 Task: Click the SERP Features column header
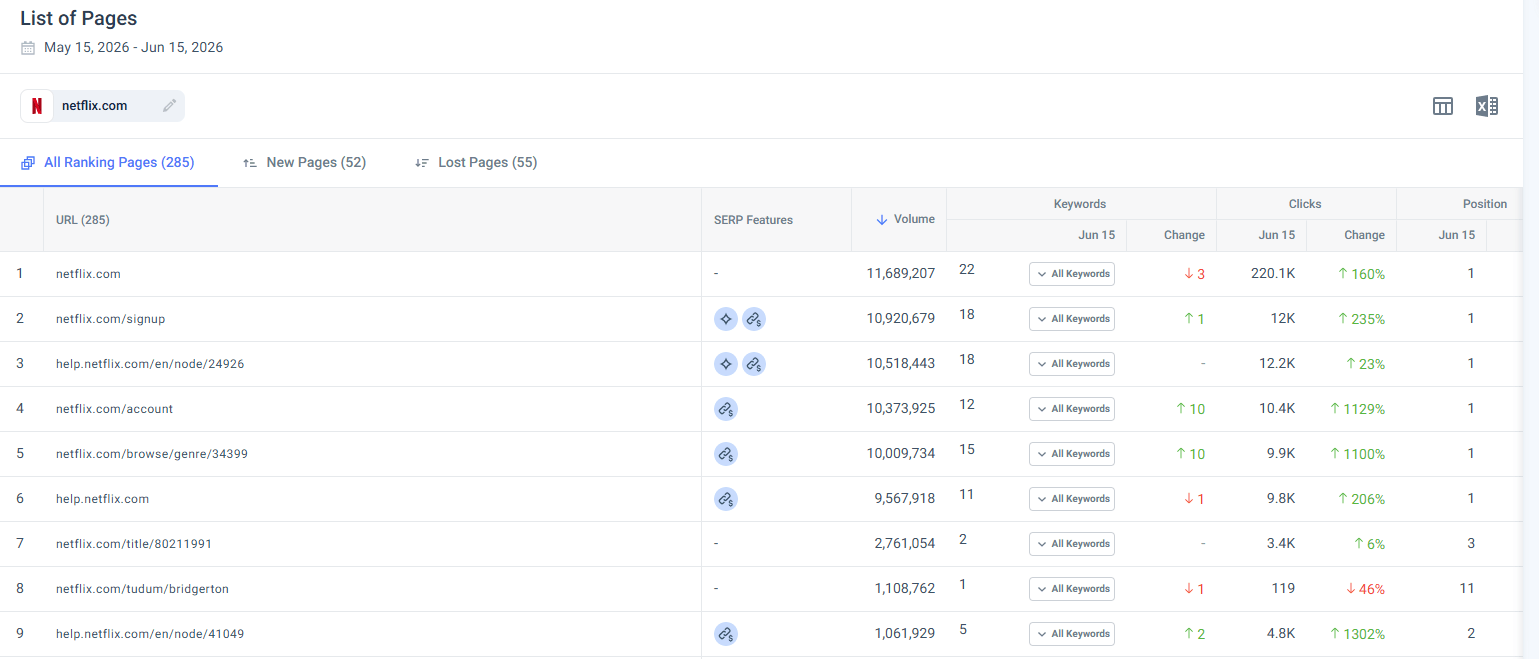753,220
